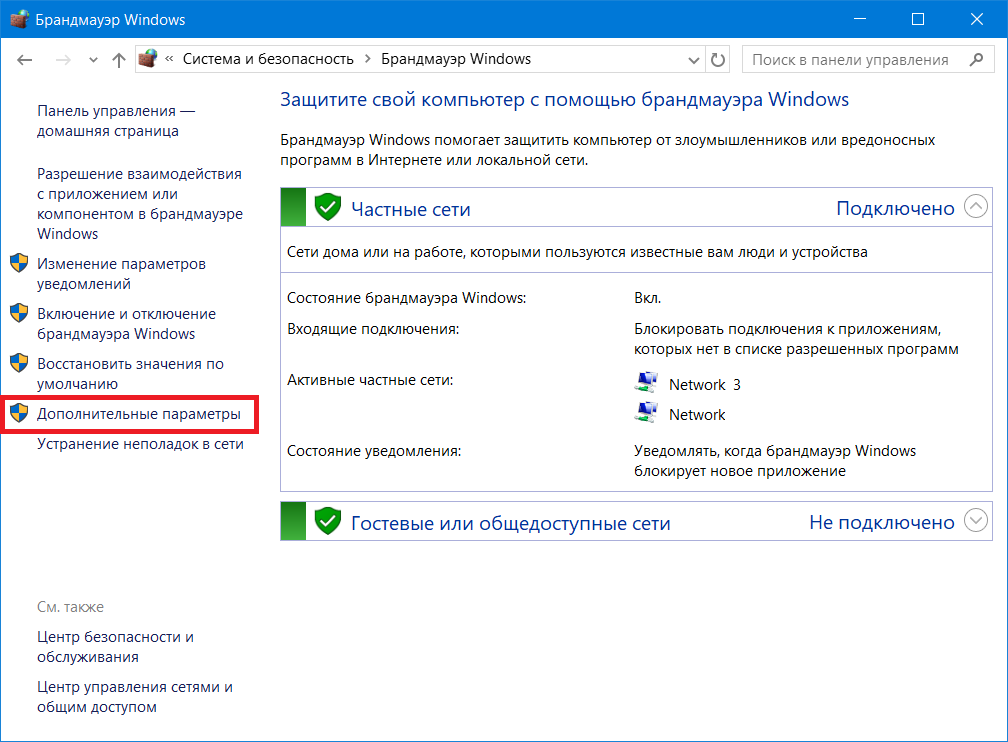Image resolution: width=1008 pixels, height=742 pixels.
Task: Click 'Вкл.' firewall state value
Action: click(x=647, y=298)
